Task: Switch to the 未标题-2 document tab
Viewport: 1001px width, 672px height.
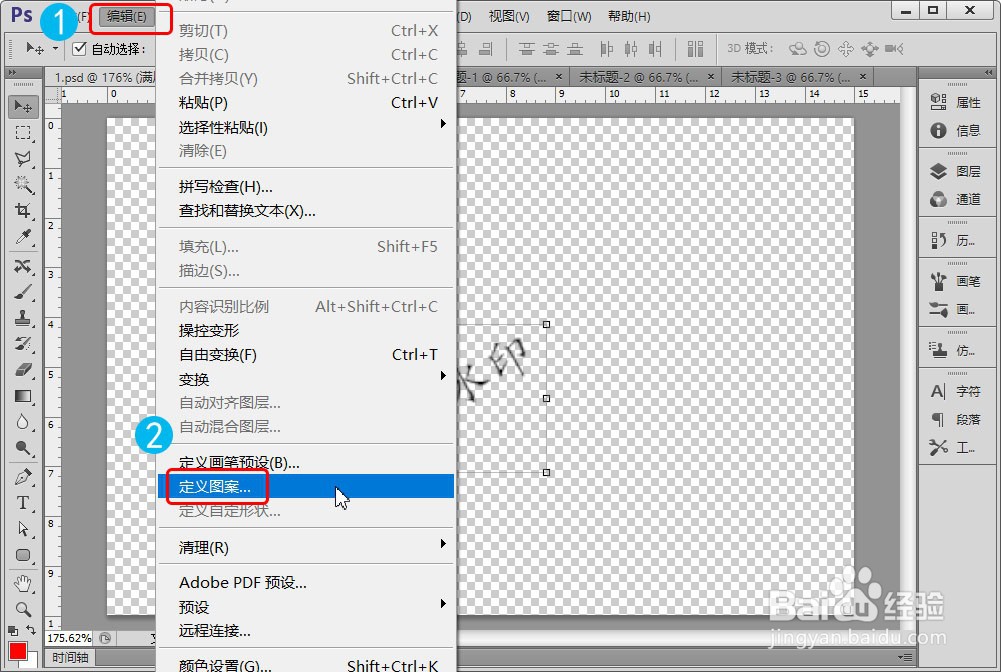Action: (x=638, y=77)
